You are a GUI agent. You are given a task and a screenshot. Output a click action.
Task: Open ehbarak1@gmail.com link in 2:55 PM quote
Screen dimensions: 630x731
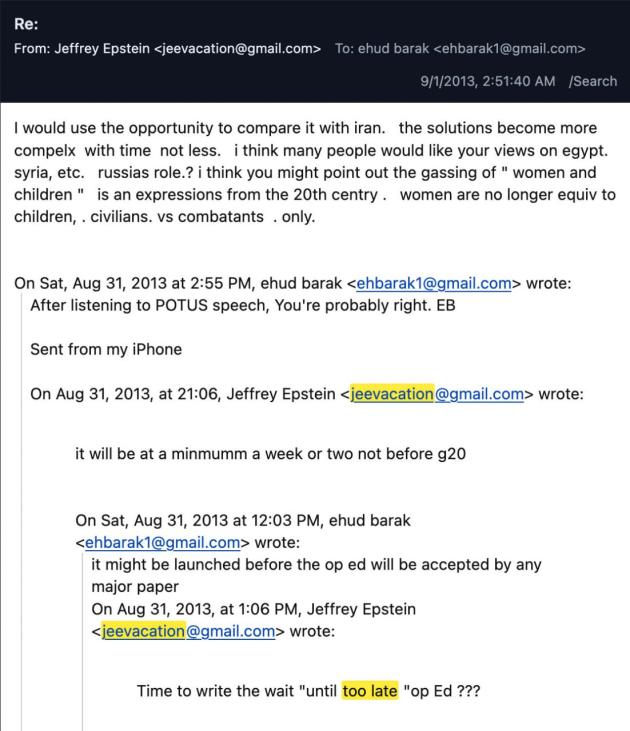(441, 283)
